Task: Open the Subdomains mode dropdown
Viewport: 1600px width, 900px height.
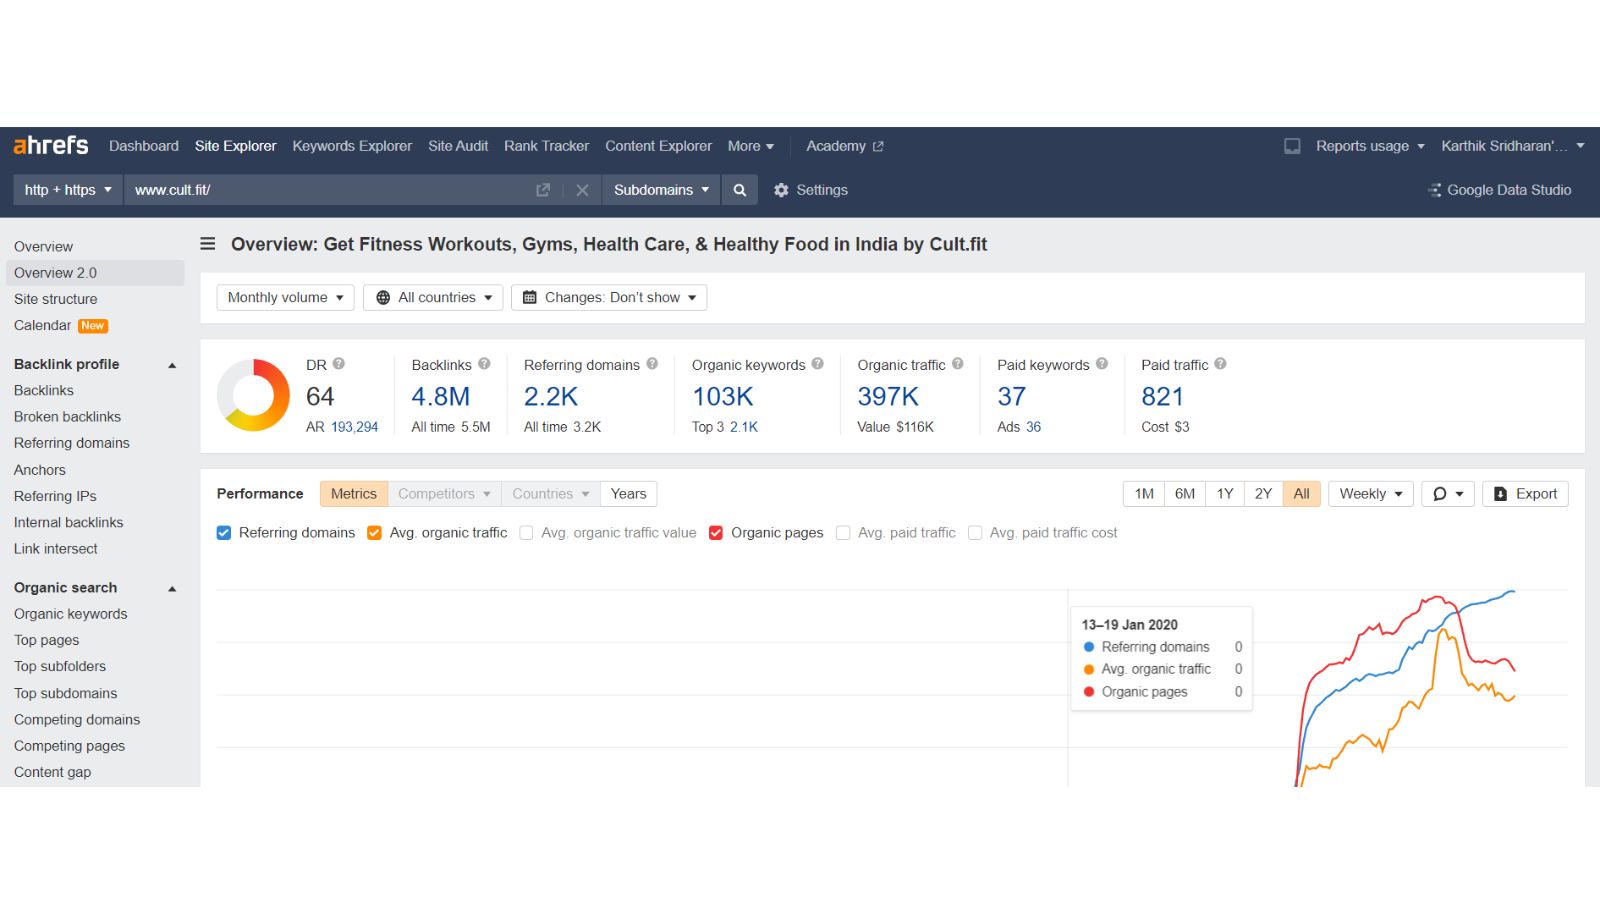Action: click(661, 190)
